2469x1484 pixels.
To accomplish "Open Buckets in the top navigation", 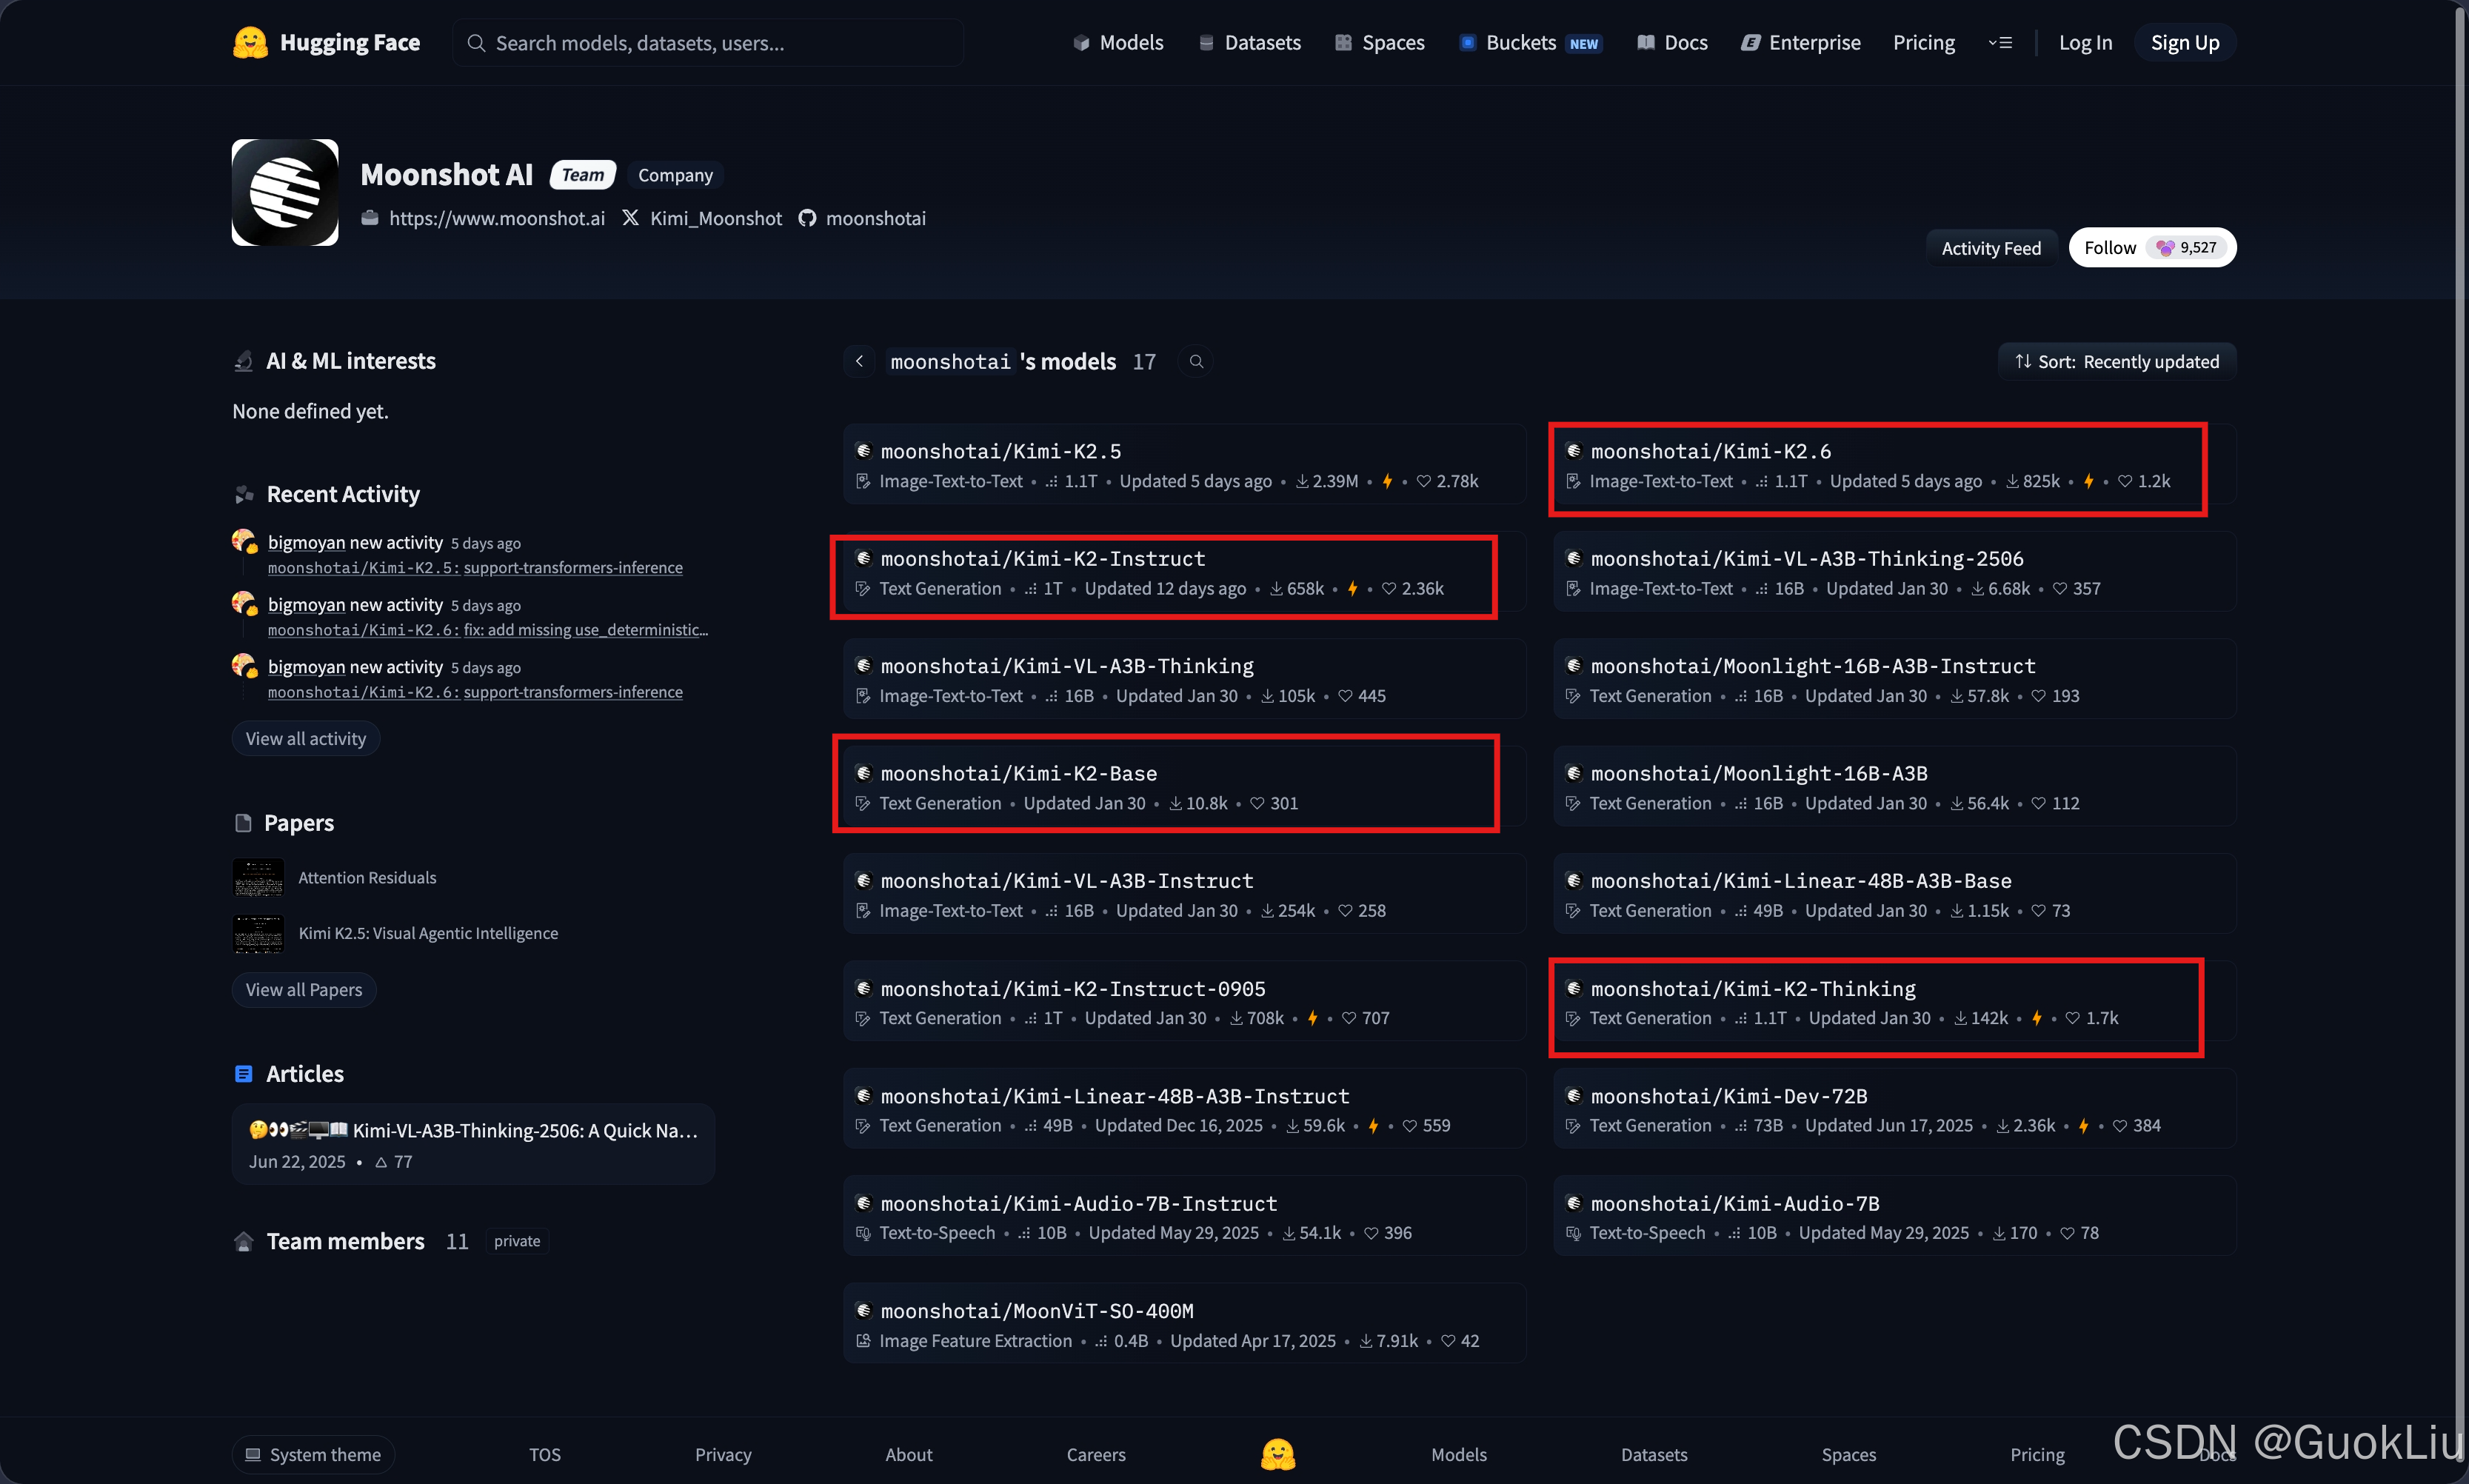I will click(x=1531, y=42).
